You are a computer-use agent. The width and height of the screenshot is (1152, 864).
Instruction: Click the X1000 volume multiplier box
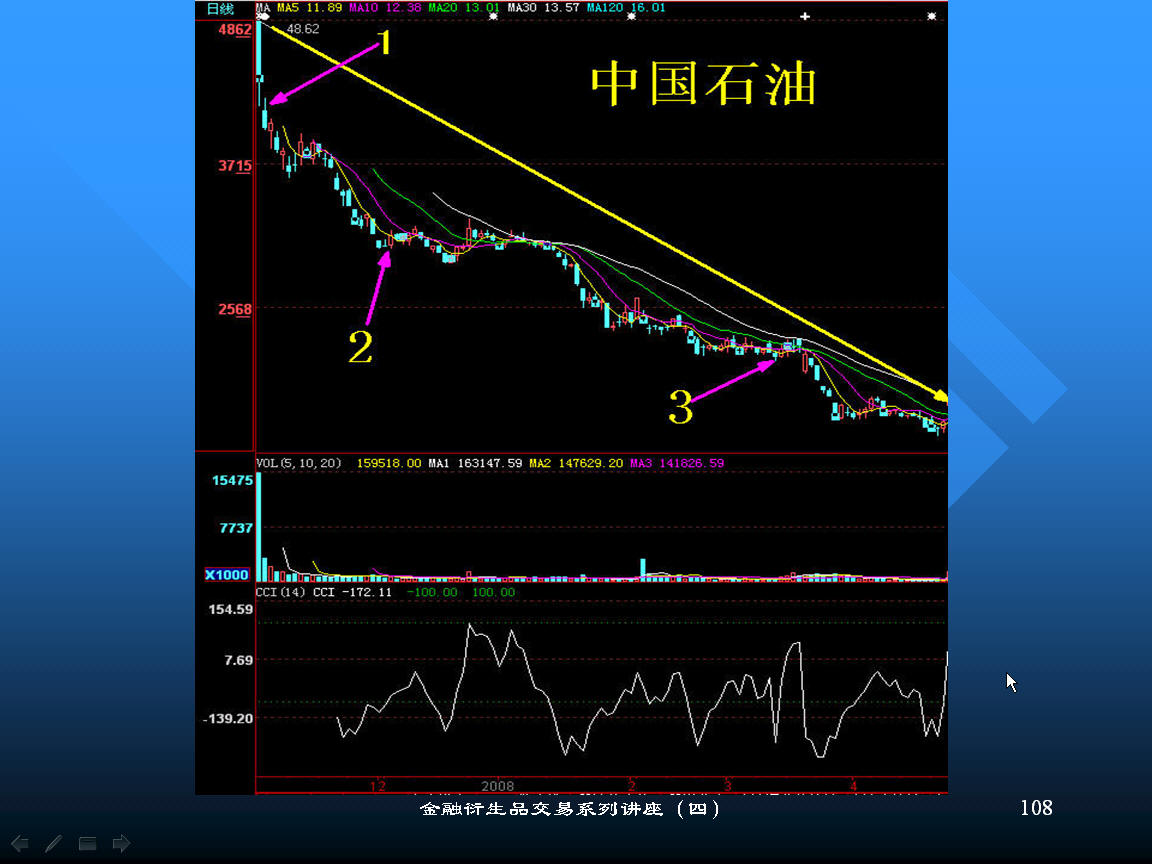coord(226,575)
